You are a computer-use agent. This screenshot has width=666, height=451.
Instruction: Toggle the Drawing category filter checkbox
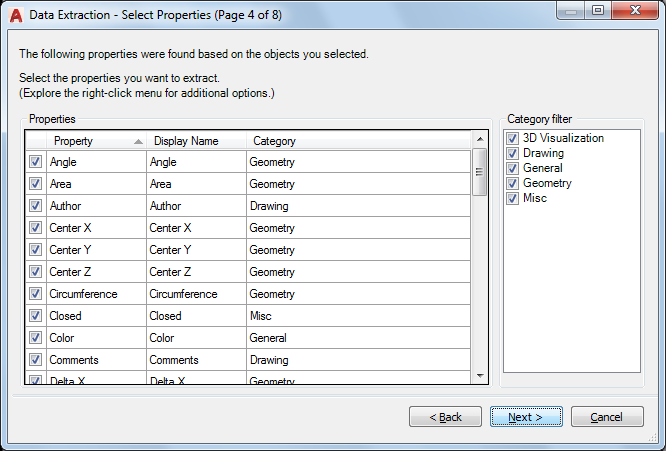click(512, 153)
